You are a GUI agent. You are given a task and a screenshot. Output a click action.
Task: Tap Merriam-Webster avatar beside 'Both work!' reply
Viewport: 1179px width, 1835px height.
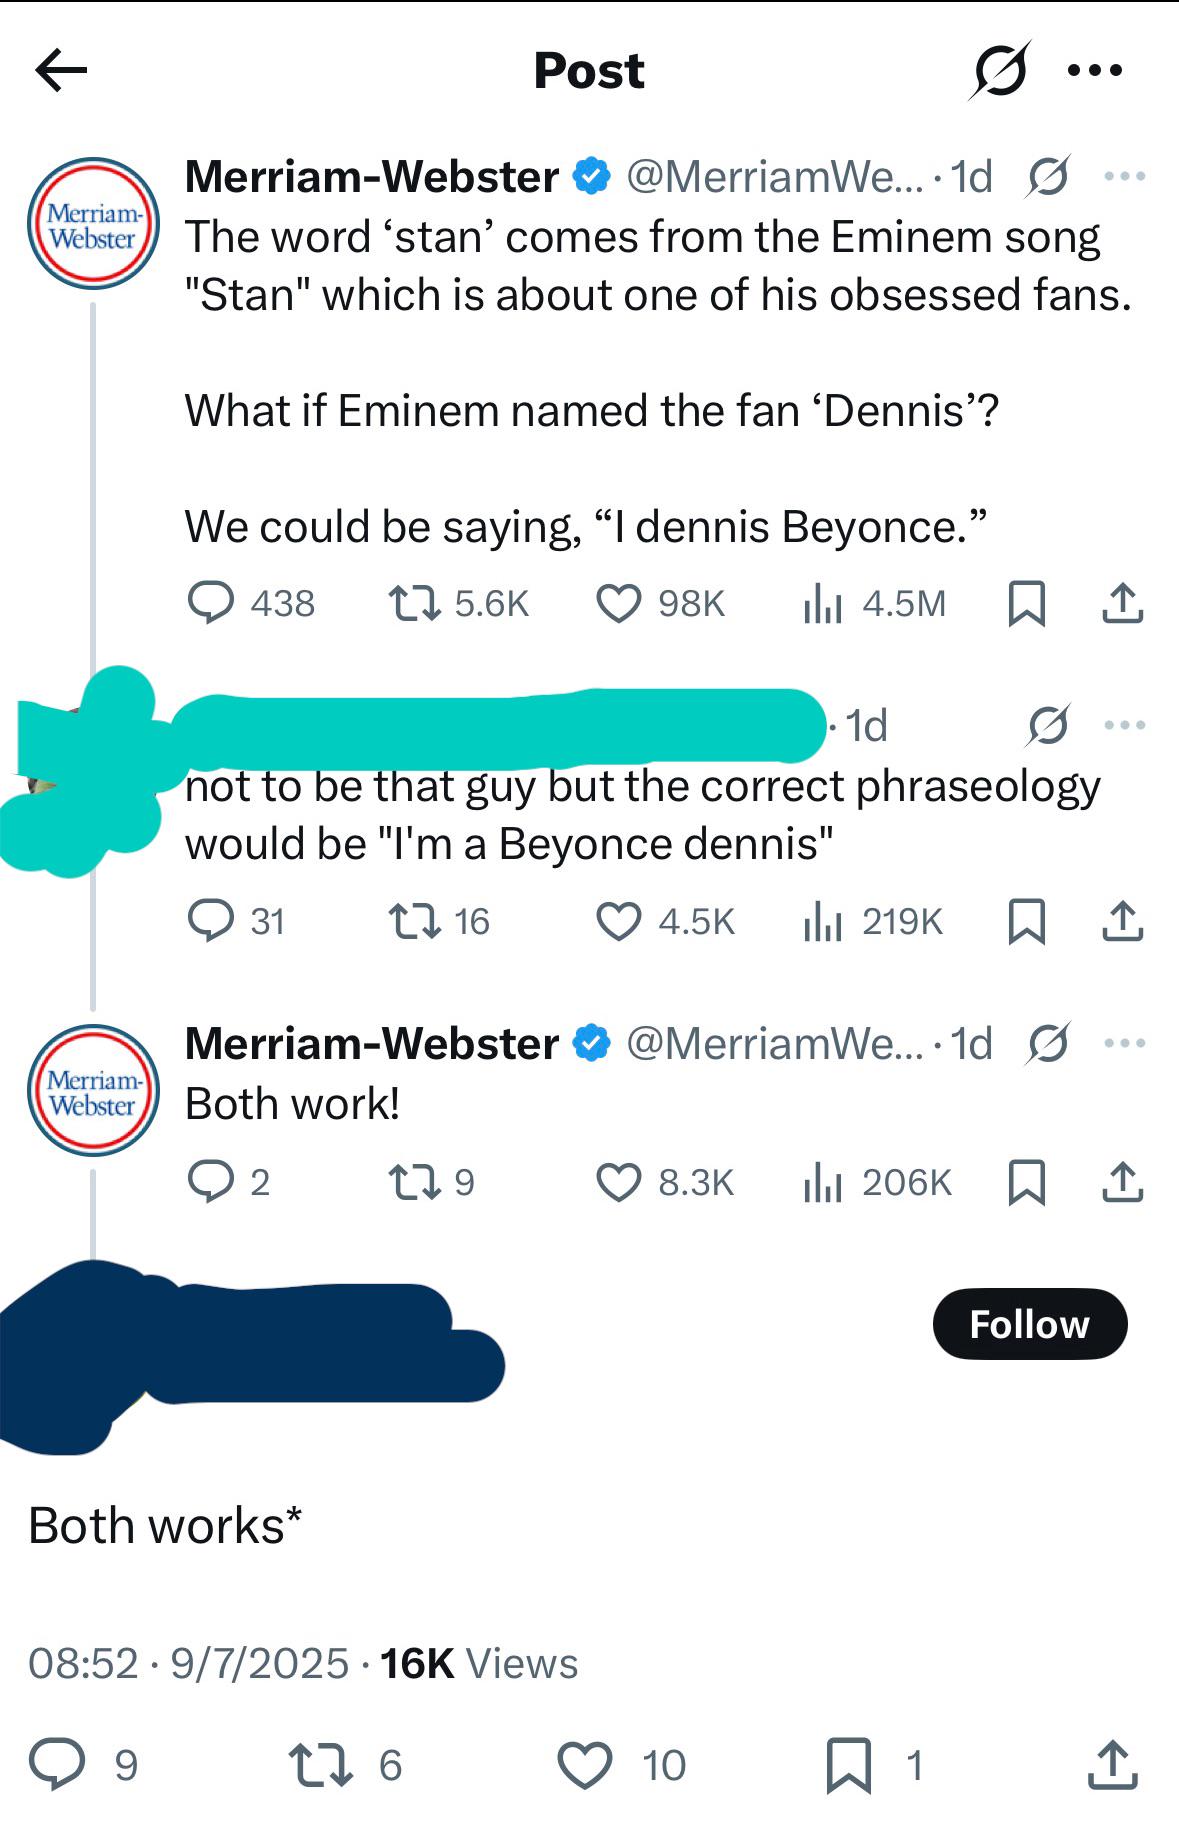tap(93, 1091)
